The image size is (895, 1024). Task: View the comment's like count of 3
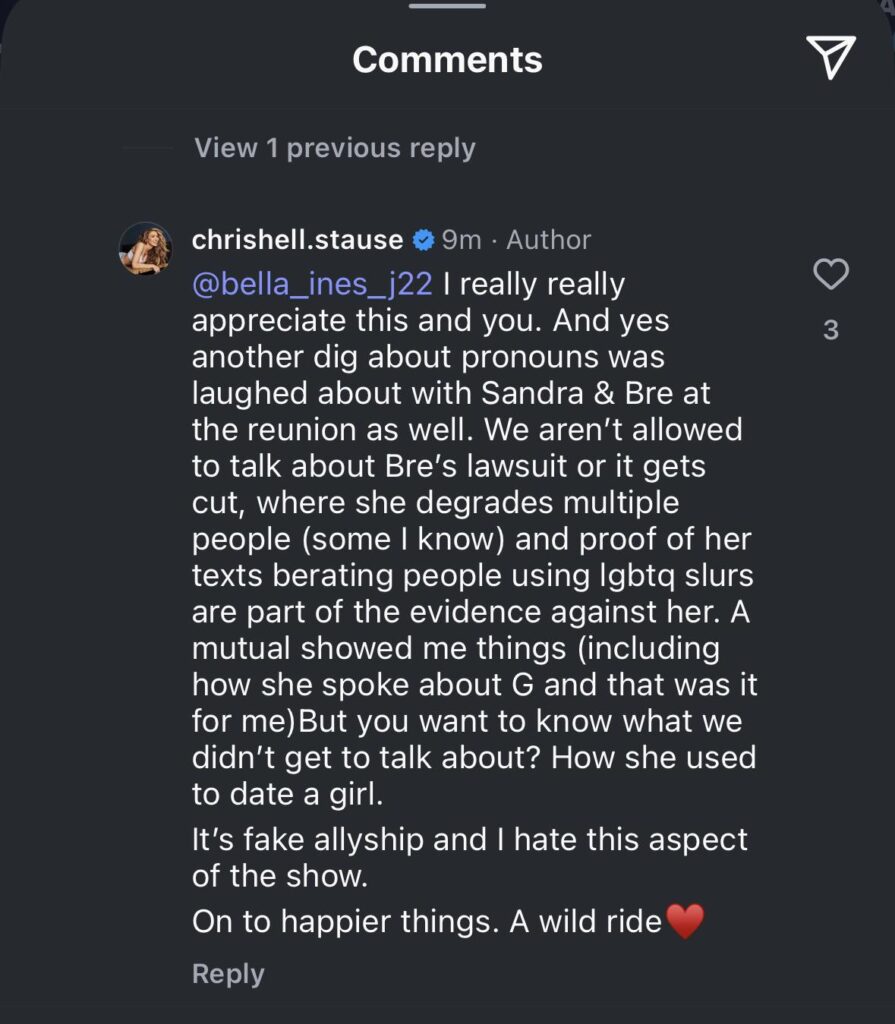(x=831, y=330)
